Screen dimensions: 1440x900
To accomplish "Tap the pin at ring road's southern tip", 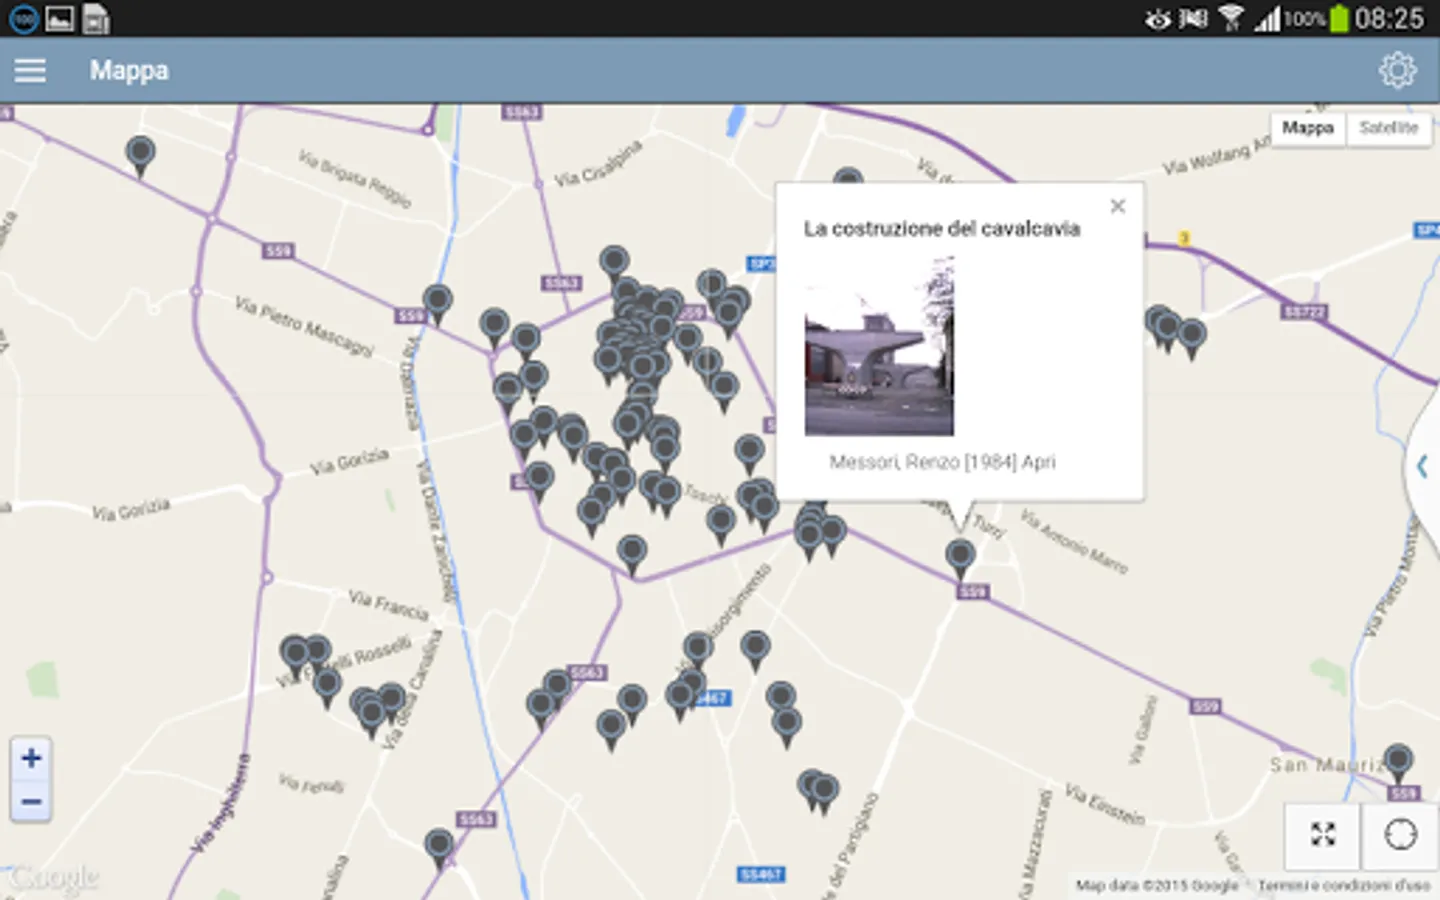I will 632,553.
